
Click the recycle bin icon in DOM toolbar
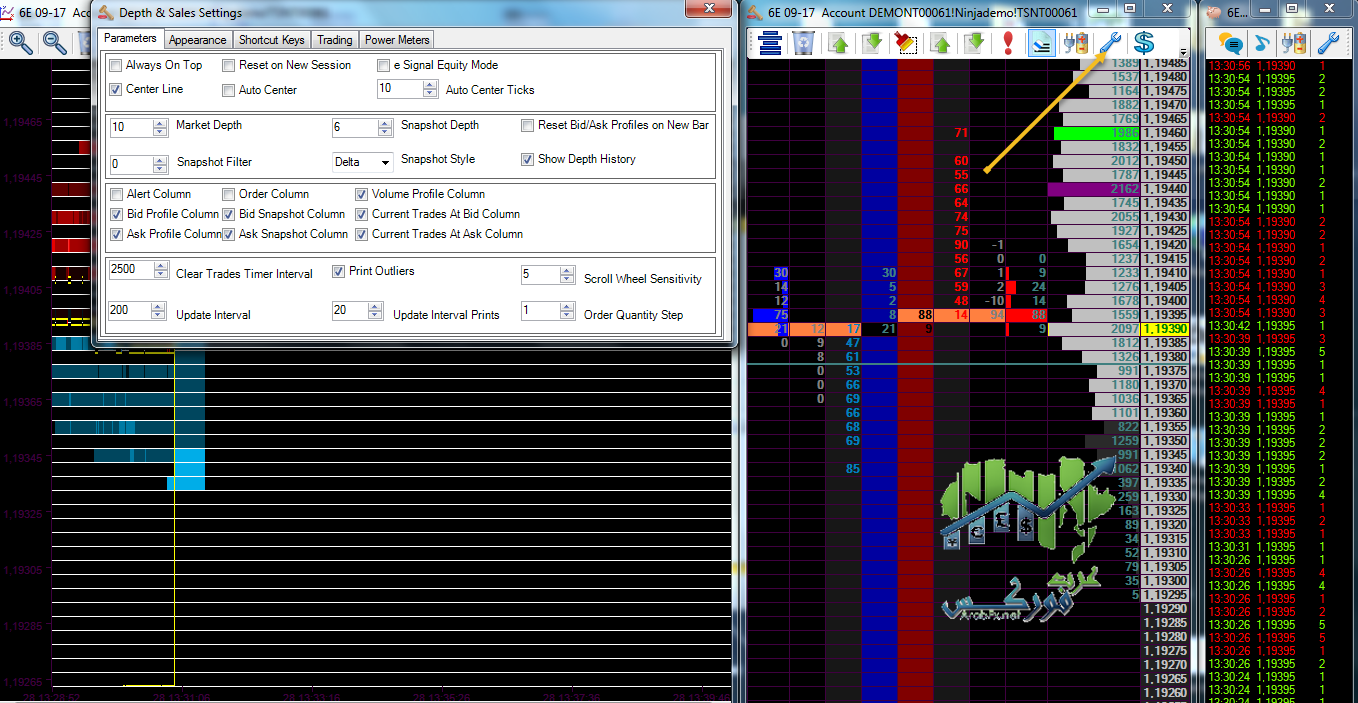(803, 43)
